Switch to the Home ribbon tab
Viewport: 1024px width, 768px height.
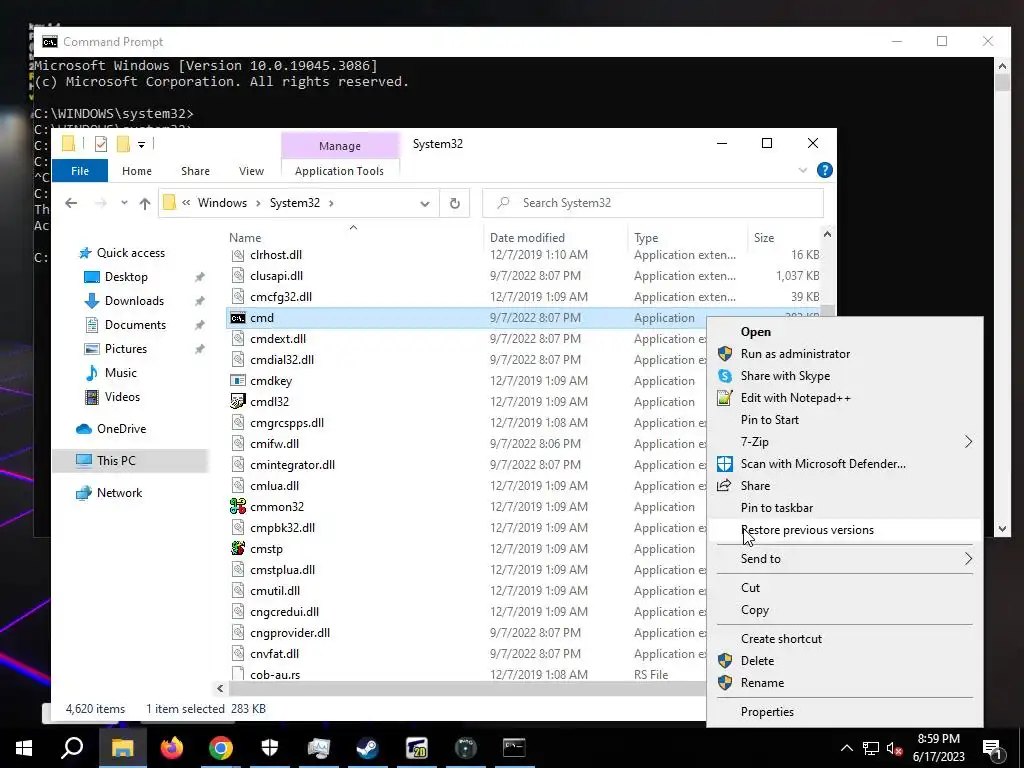pos(136,171)
